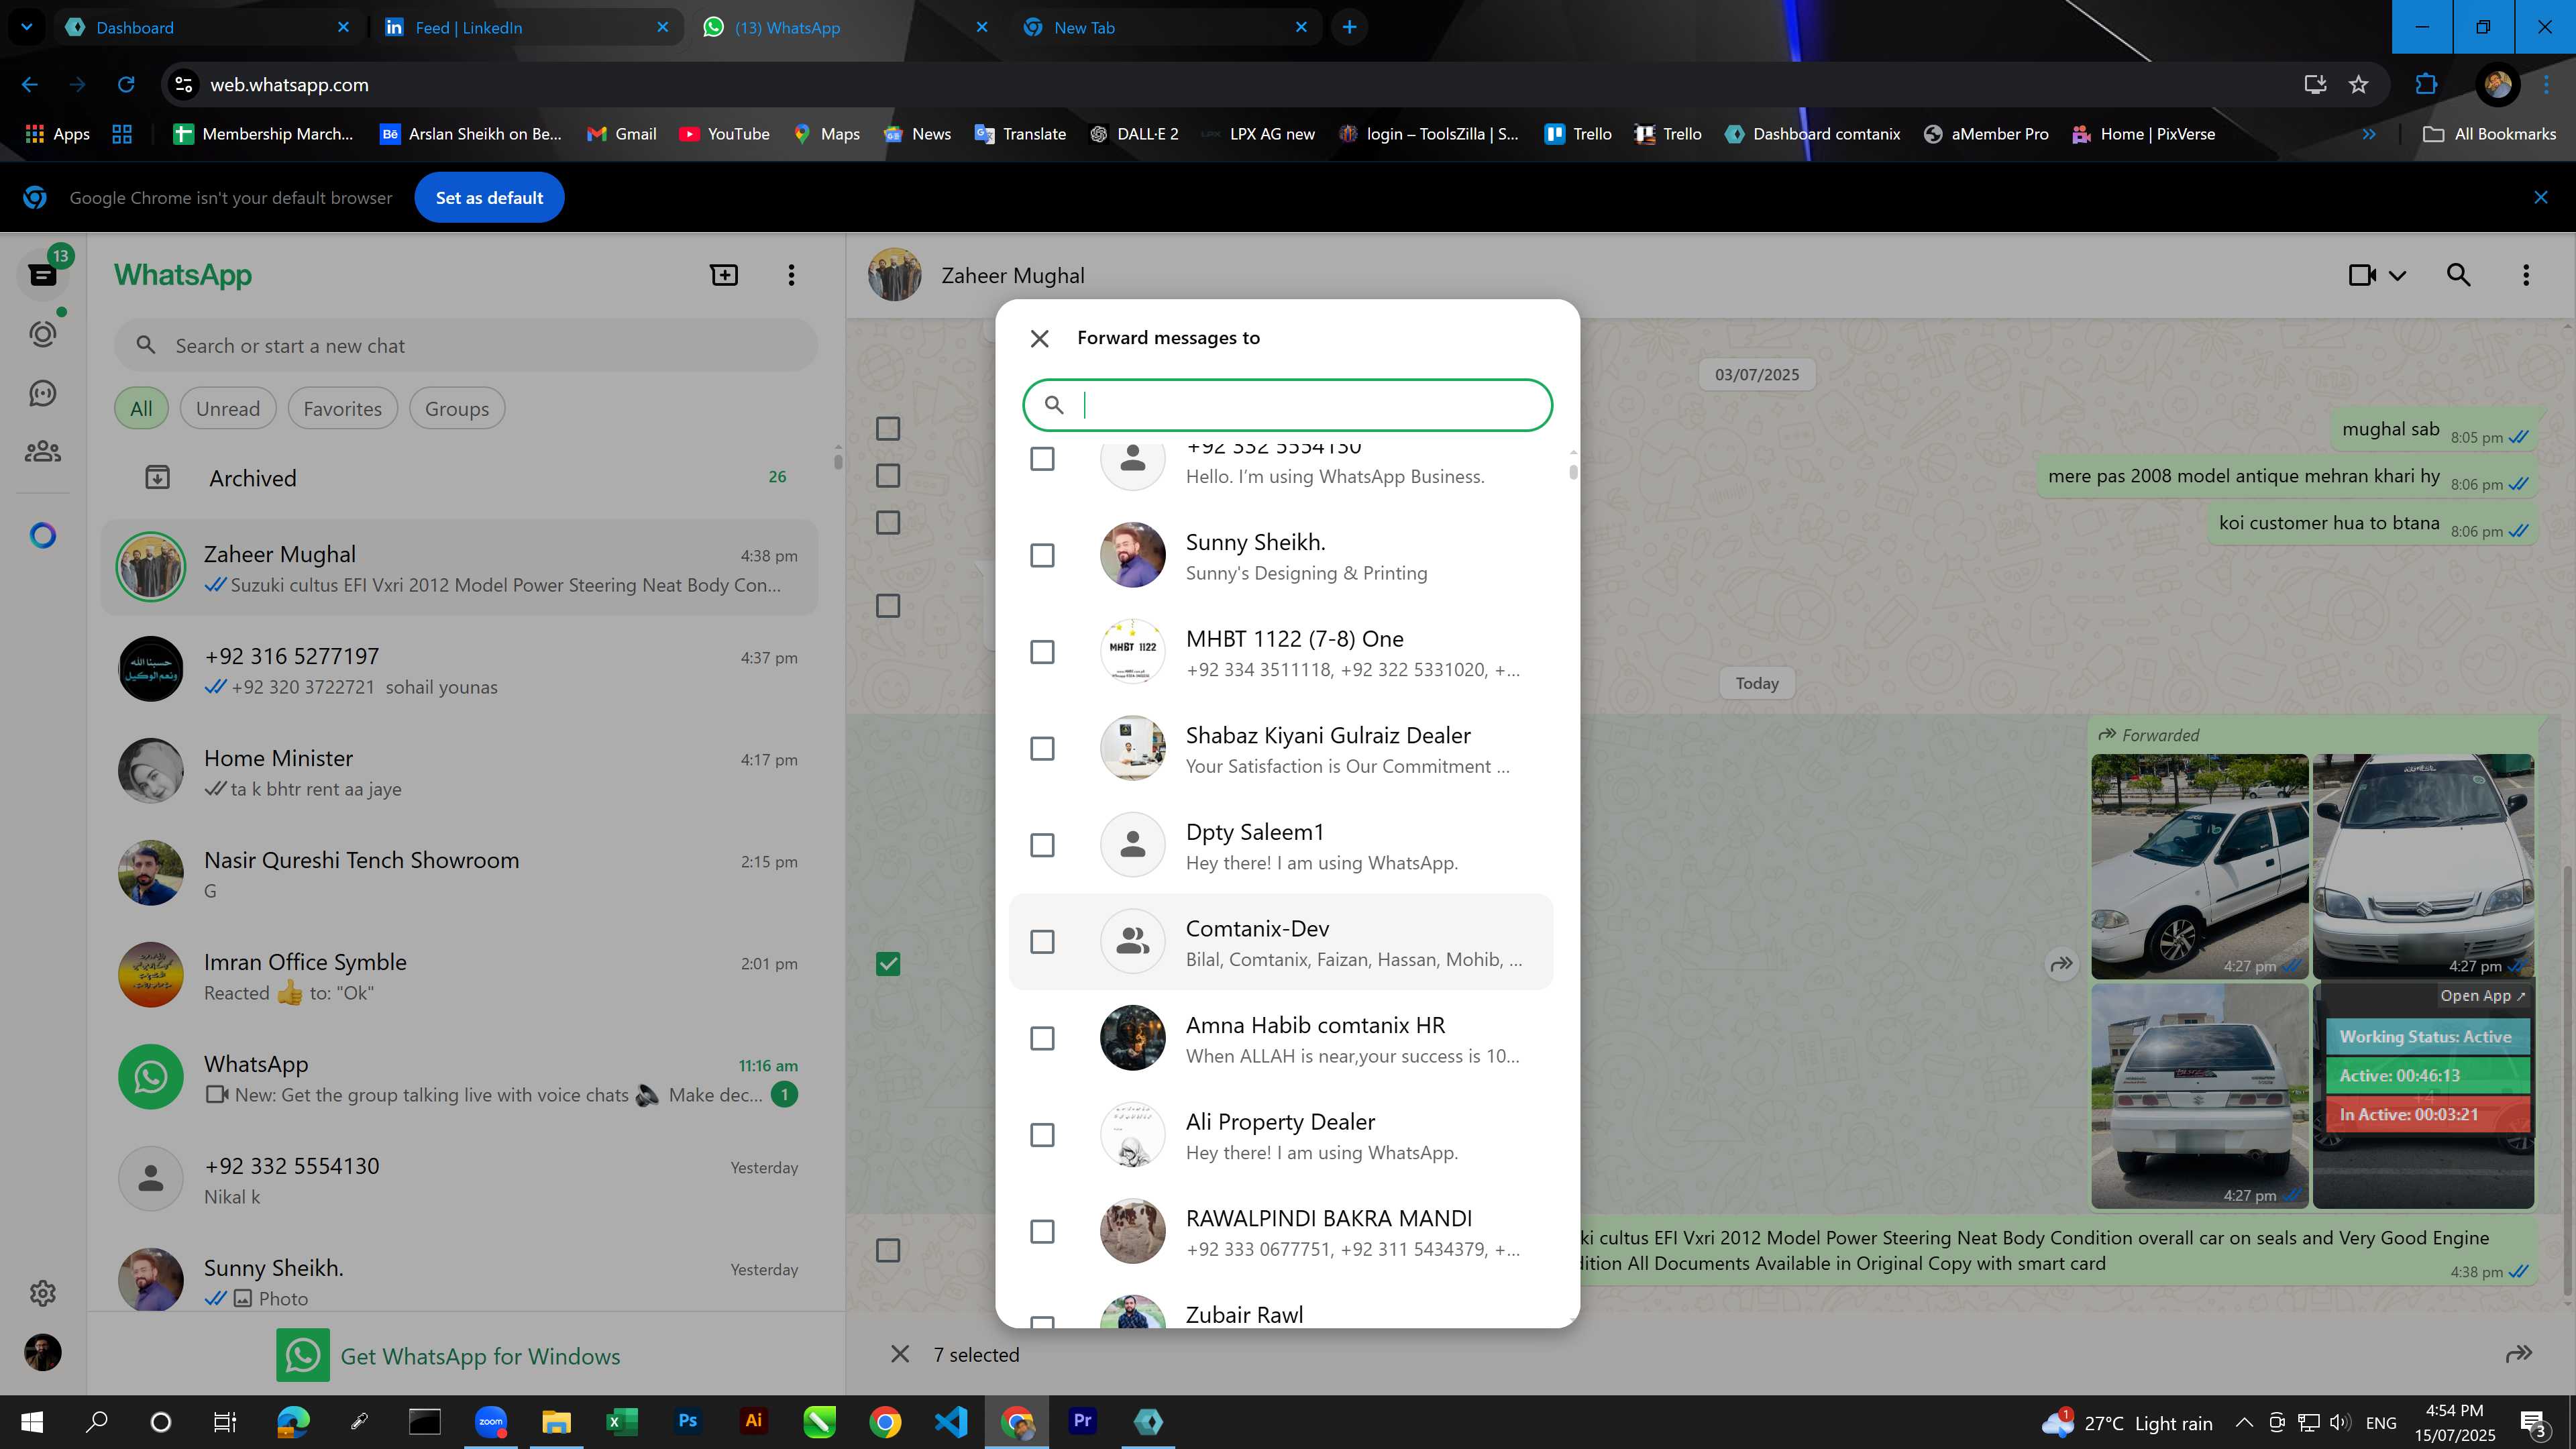This screenshot has width=2576, height=1449.
Task: Open Chrome extensions puzzle icon
Action: [2426, 85]
